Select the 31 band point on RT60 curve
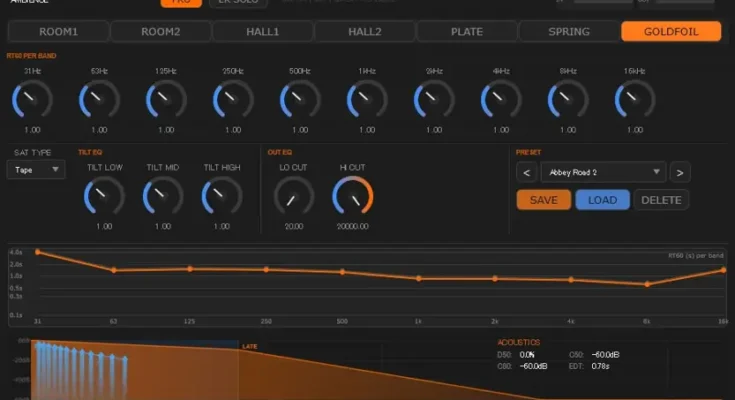The width and height of the screenshot is (735, 400). [x=38, y=252]
